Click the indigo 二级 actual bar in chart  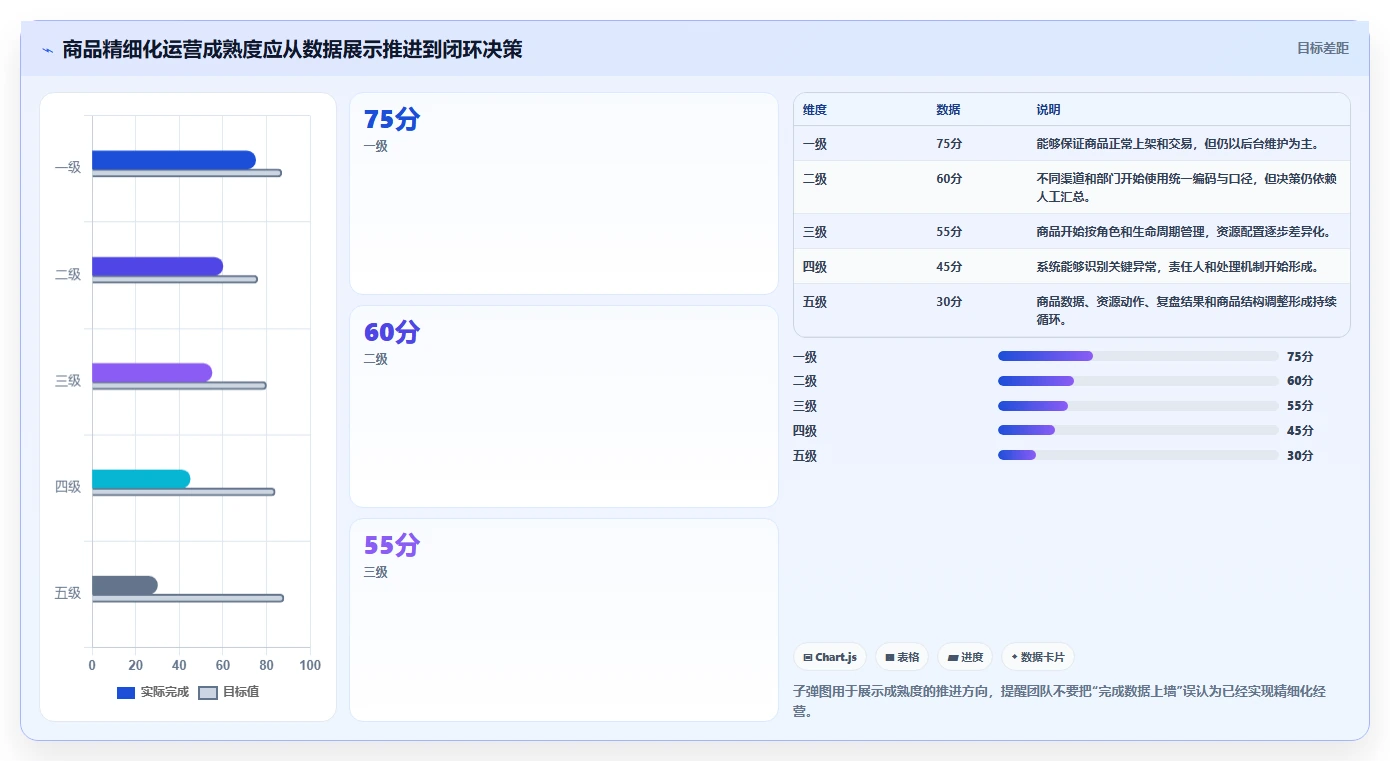click(157, 266)
